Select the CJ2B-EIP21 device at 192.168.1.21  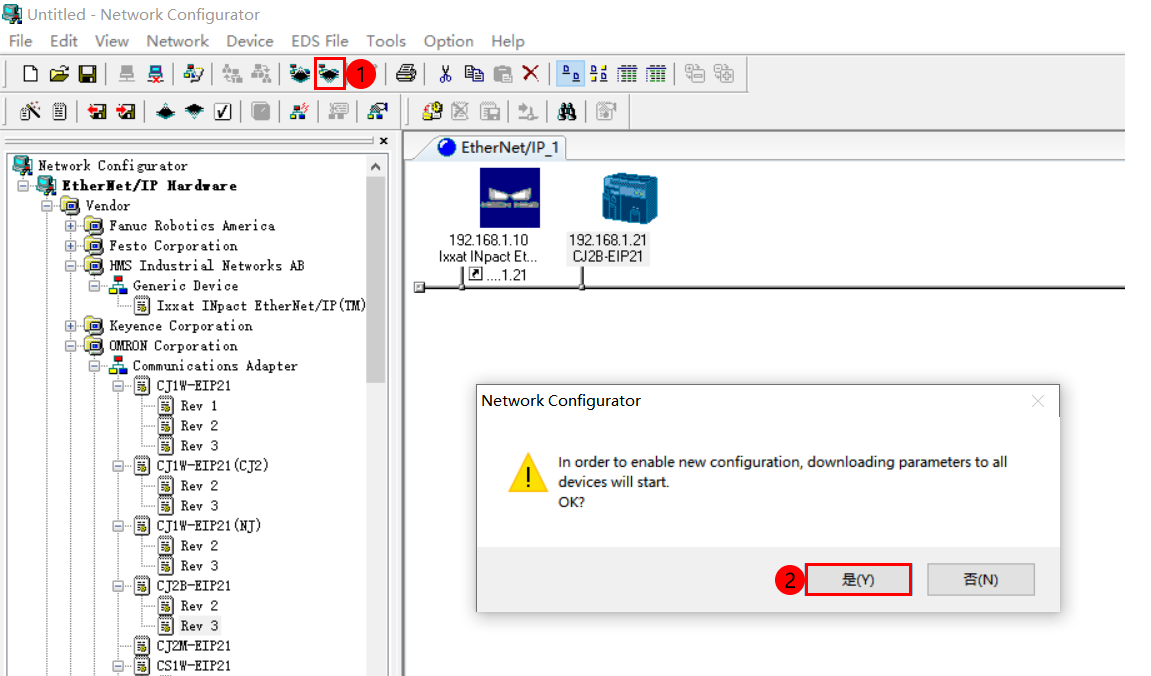click(629, 197)
